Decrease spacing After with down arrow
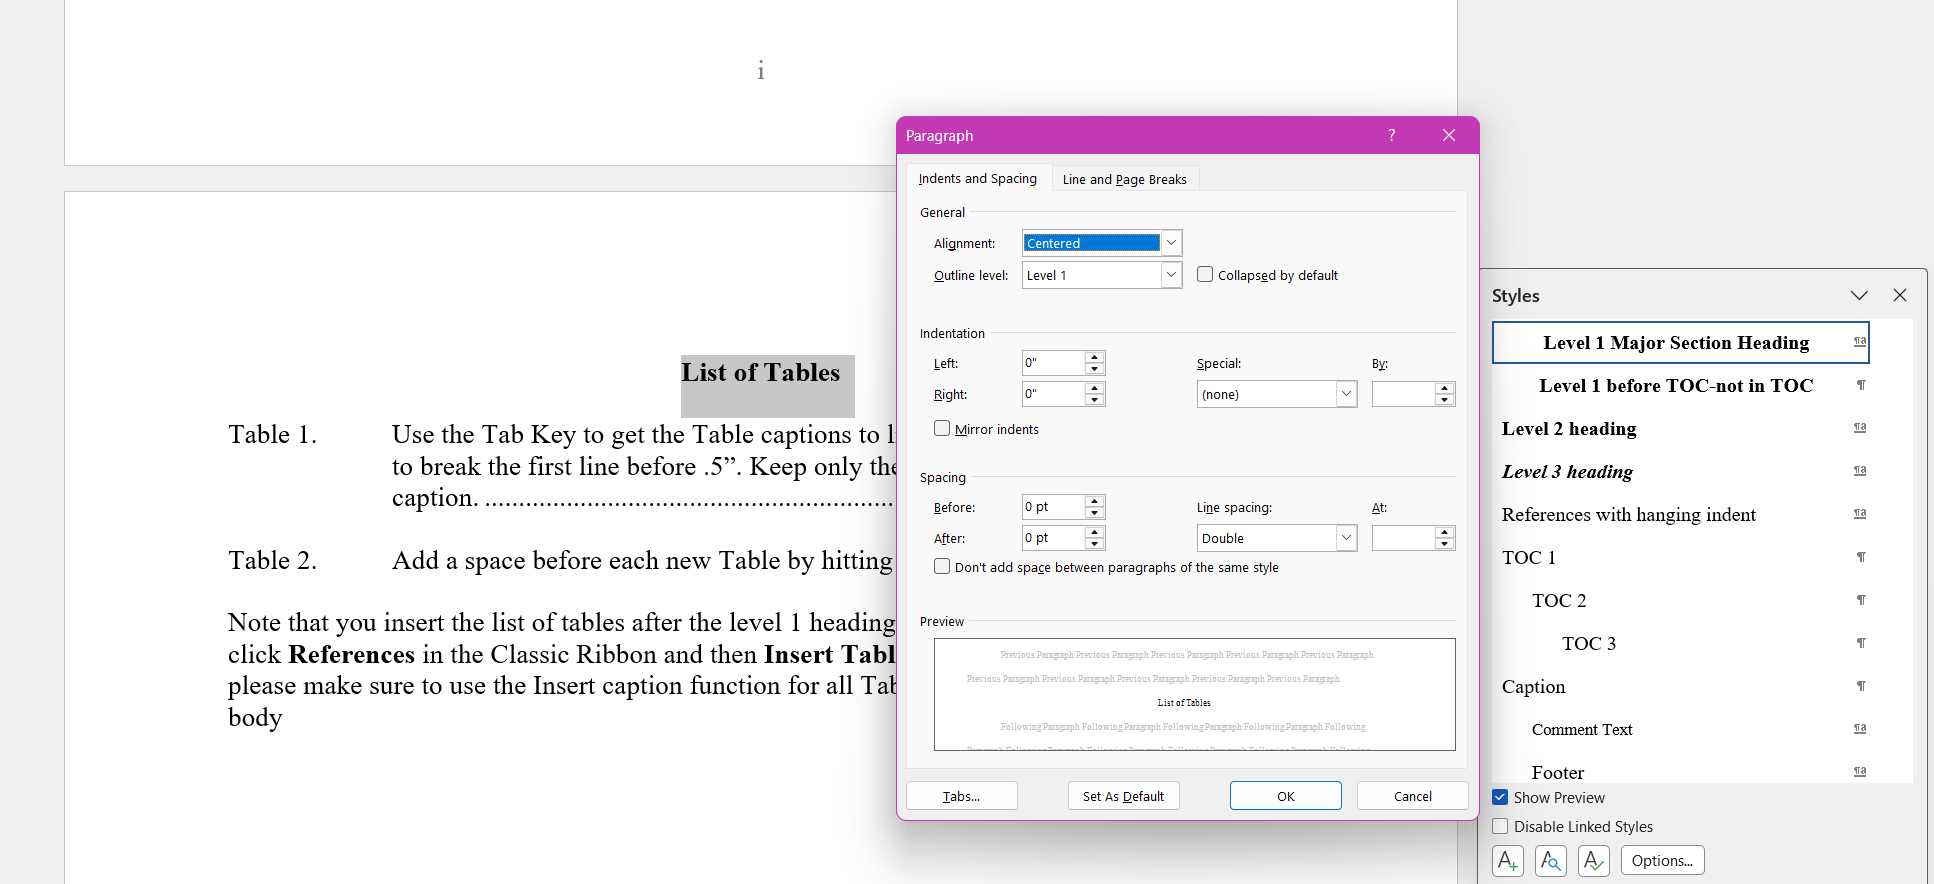This screenshot has height=884, width=1934. pyautogui.click(x=1095, y=544)
